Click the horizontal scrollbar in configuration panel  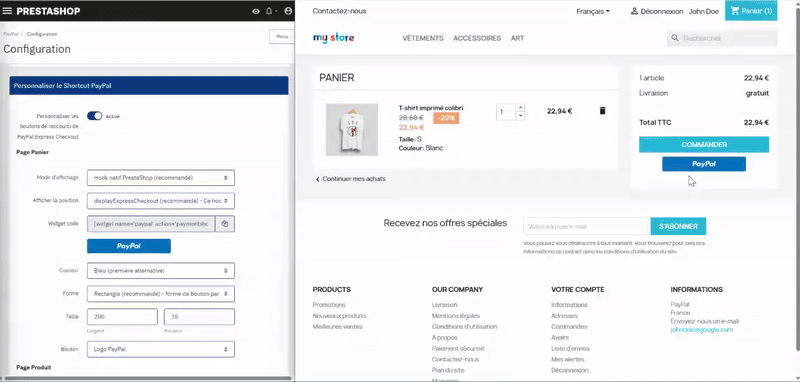pos(147,378)
